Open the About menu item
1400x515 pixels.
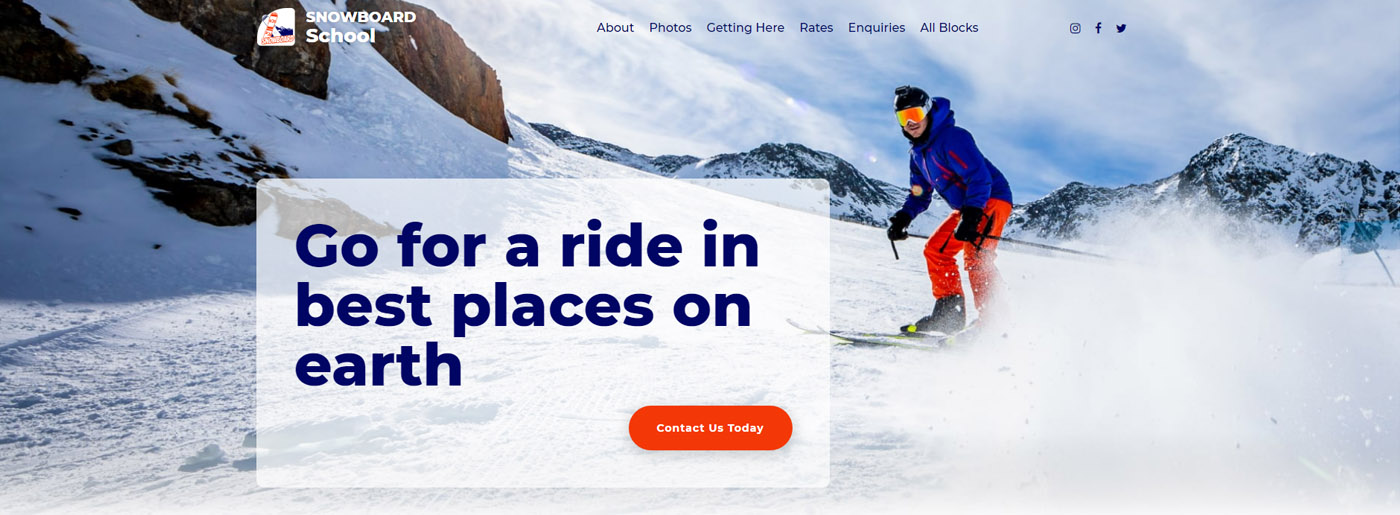pos(615,28)
